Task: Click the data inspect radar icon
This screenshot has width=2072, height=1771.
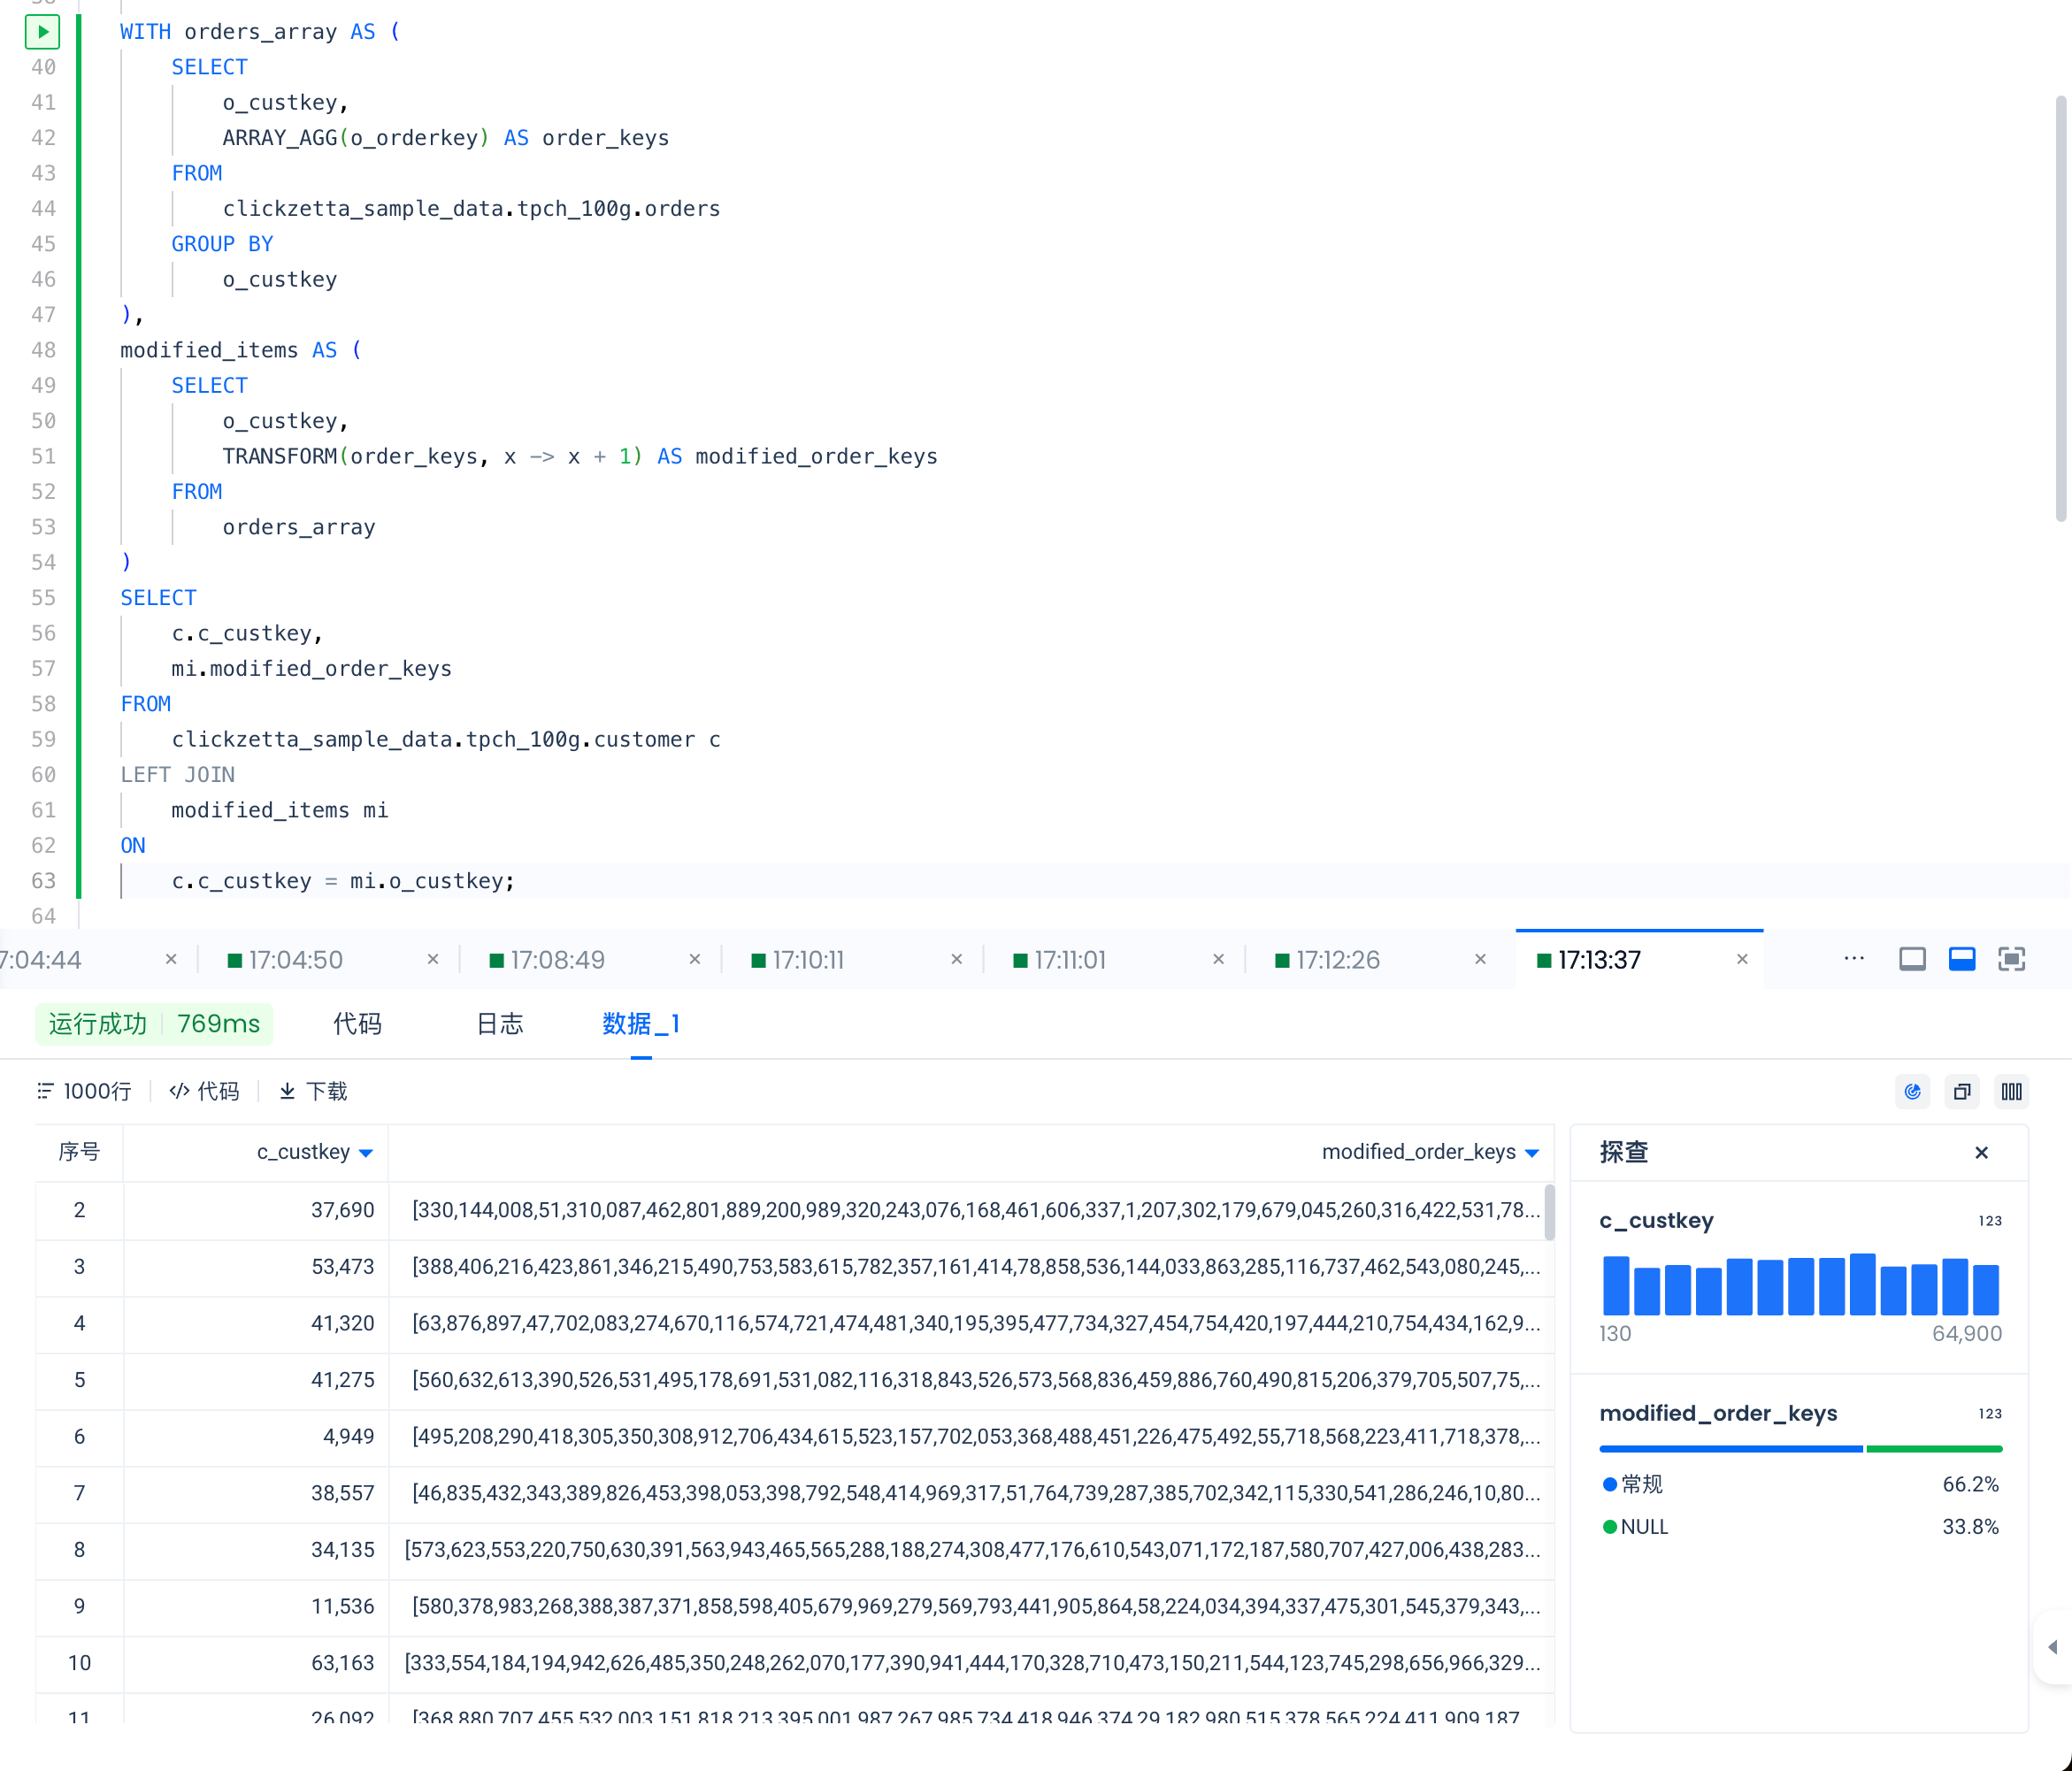Action: pyautogui.click(x=1912, y=1091)
